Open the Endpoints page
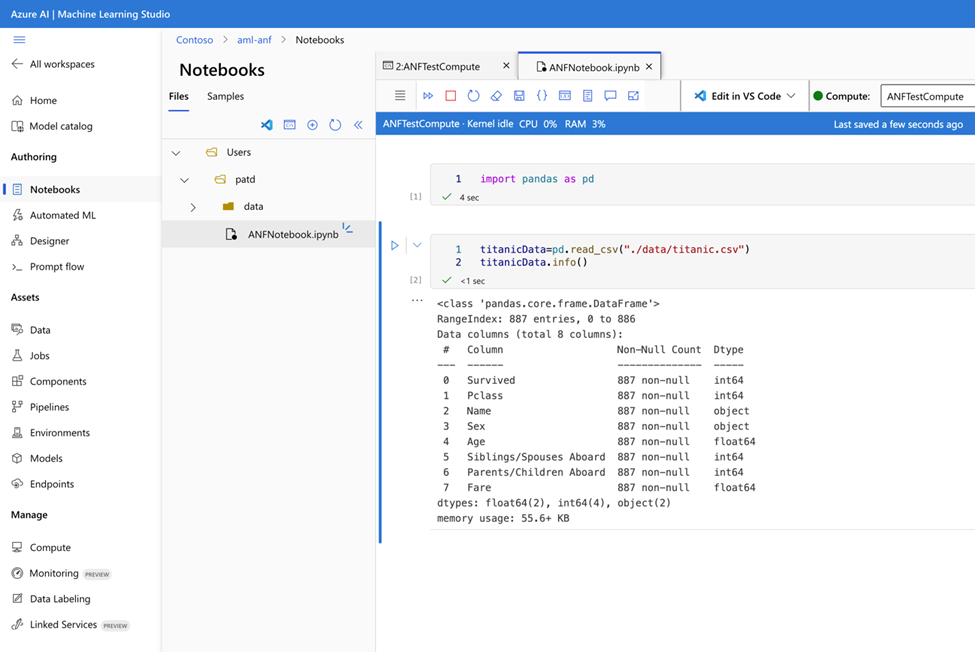This screenshot has width=975, height=652. tap(43, 484)
